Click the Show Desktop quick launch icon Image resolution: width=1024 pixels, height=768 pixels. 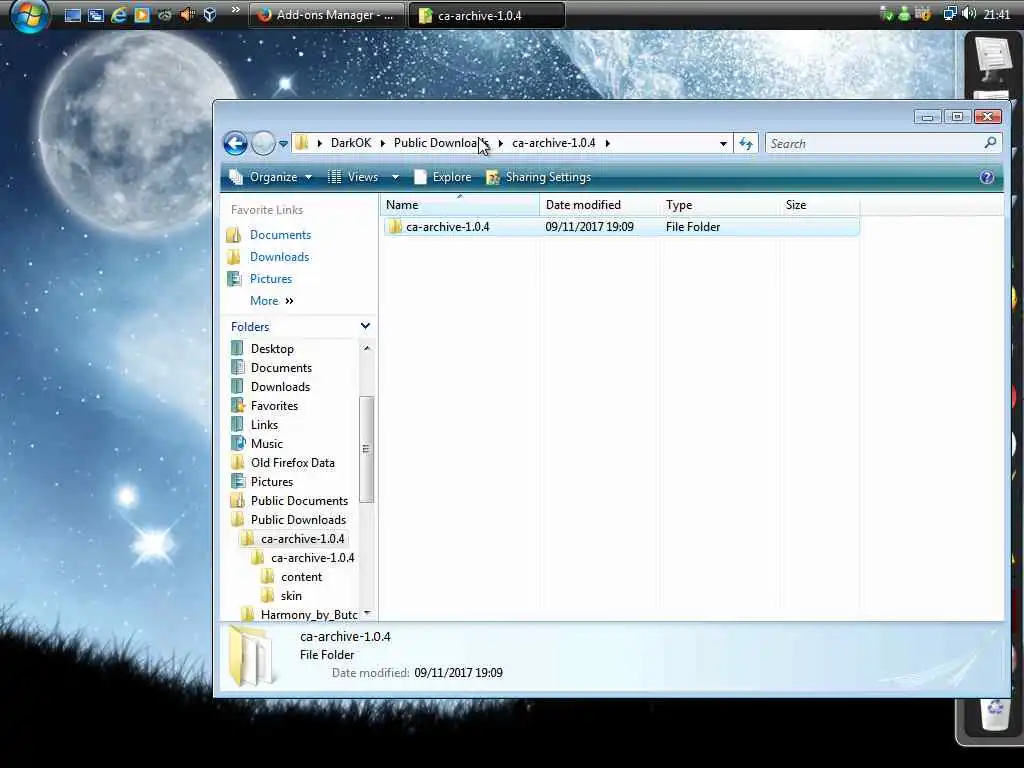tap(72, 15)
